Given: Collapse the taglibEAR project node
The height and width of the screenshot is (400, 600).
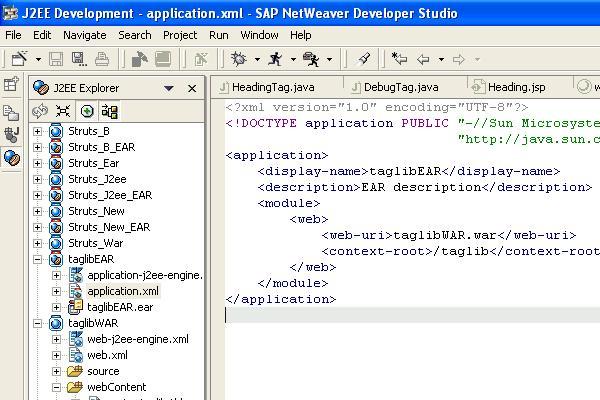Looking at the screenshot, I should pyautogui.click(x=39, y=259).
